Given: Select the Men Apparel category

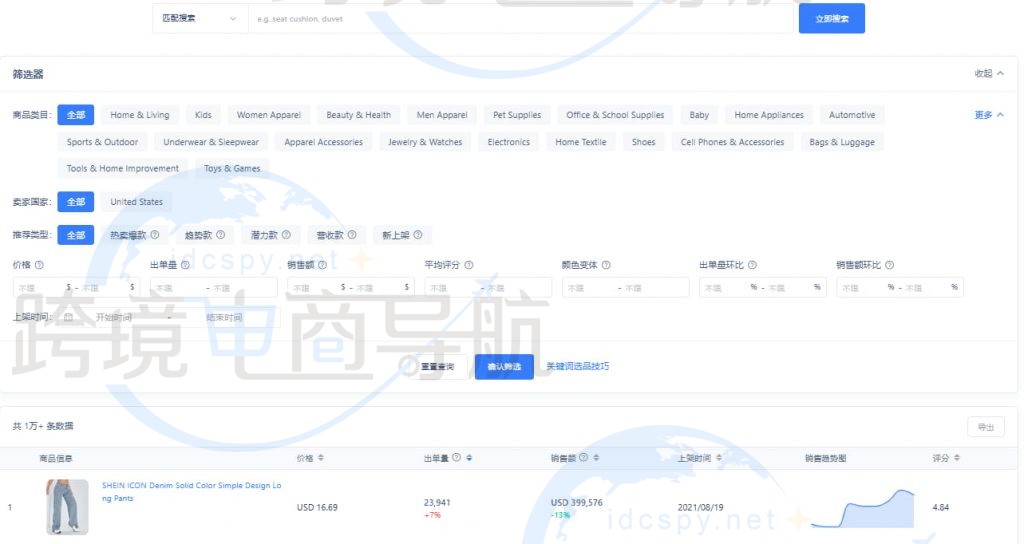Looking at the screenshot, I should [442, 115].
